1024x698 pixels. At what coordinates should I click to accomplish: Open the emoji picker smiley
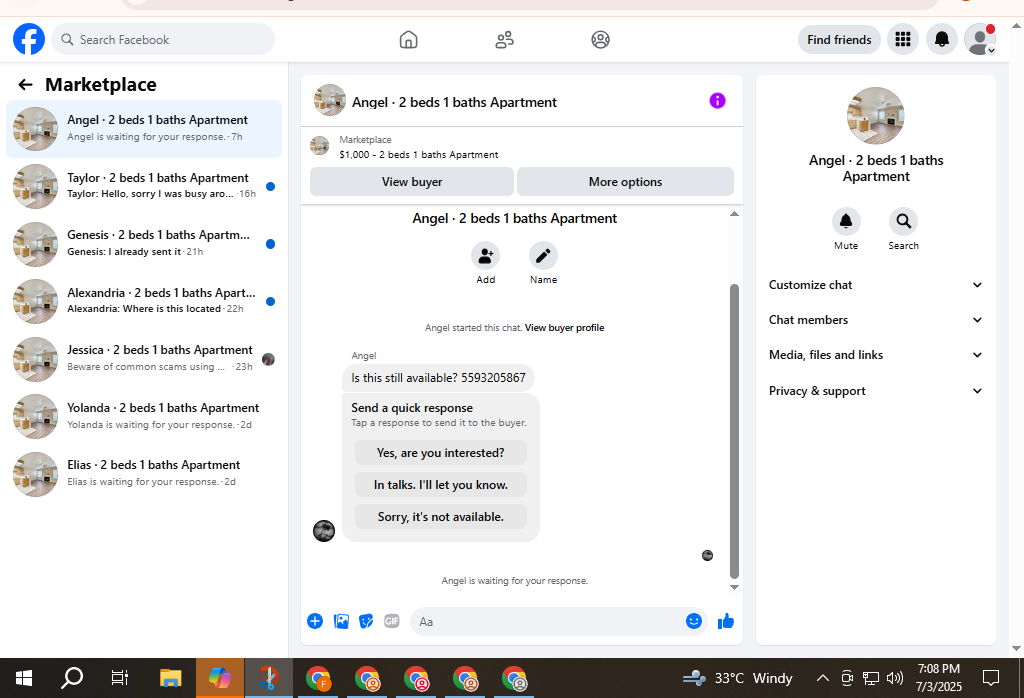(694, 621)
